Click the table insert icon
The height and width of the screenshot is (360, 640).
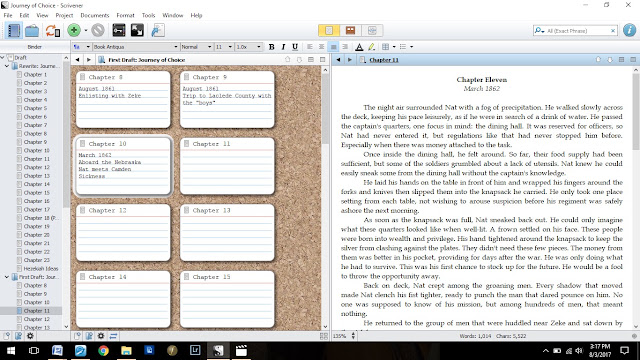[385, 47]
